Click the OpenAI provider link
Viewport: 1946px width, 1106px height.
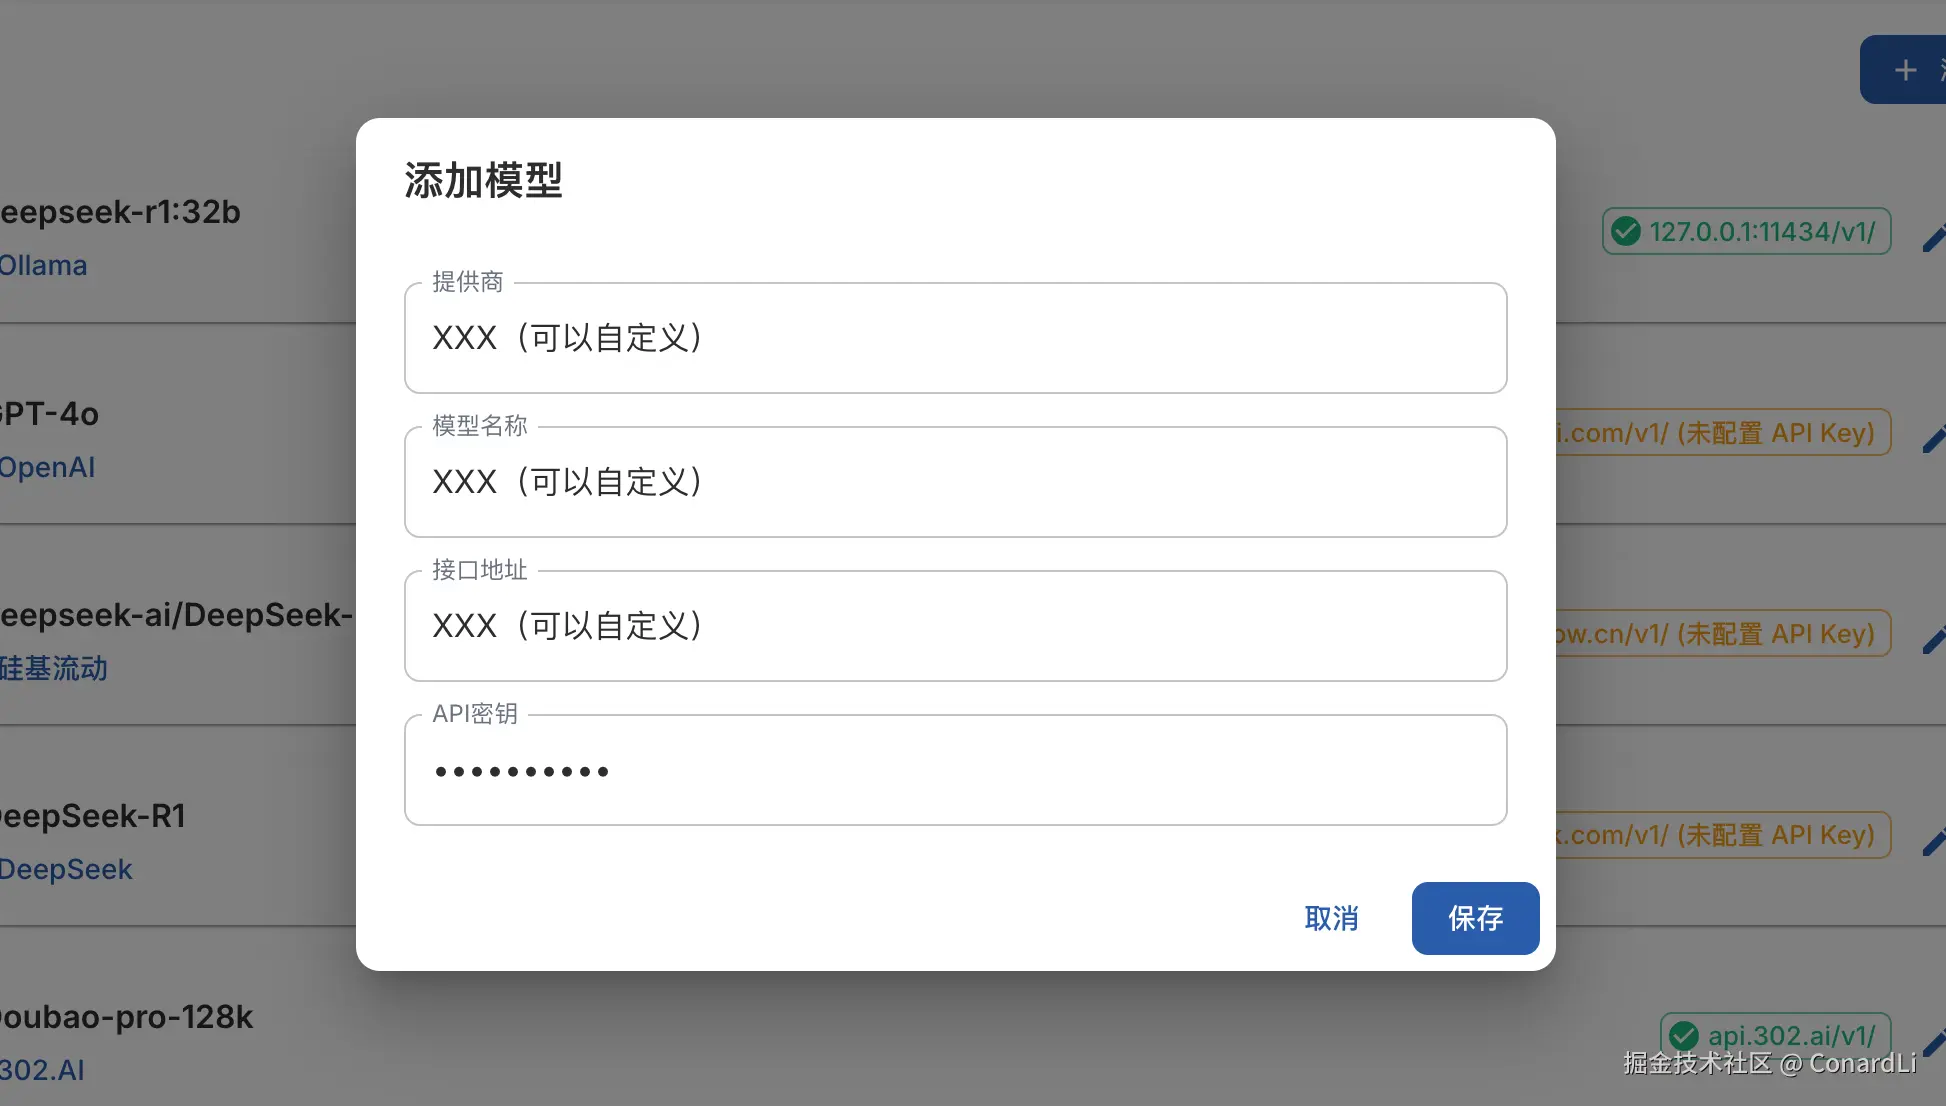pyautogui.click(x=47, y=467)
